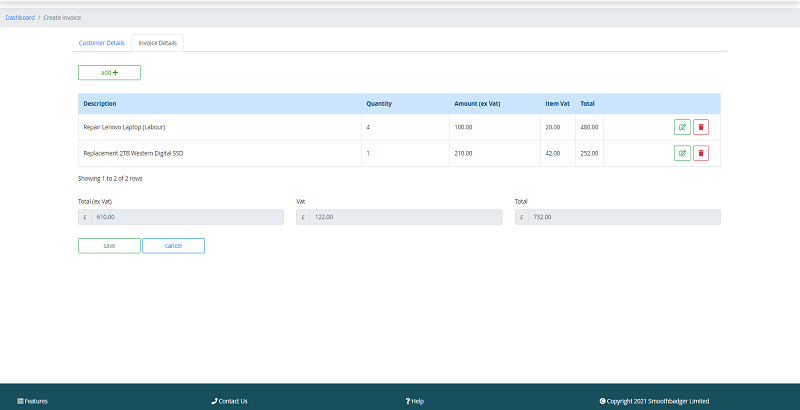Click the quantity cell showing 4
800x410 pixels.
(x=405, y=127)
